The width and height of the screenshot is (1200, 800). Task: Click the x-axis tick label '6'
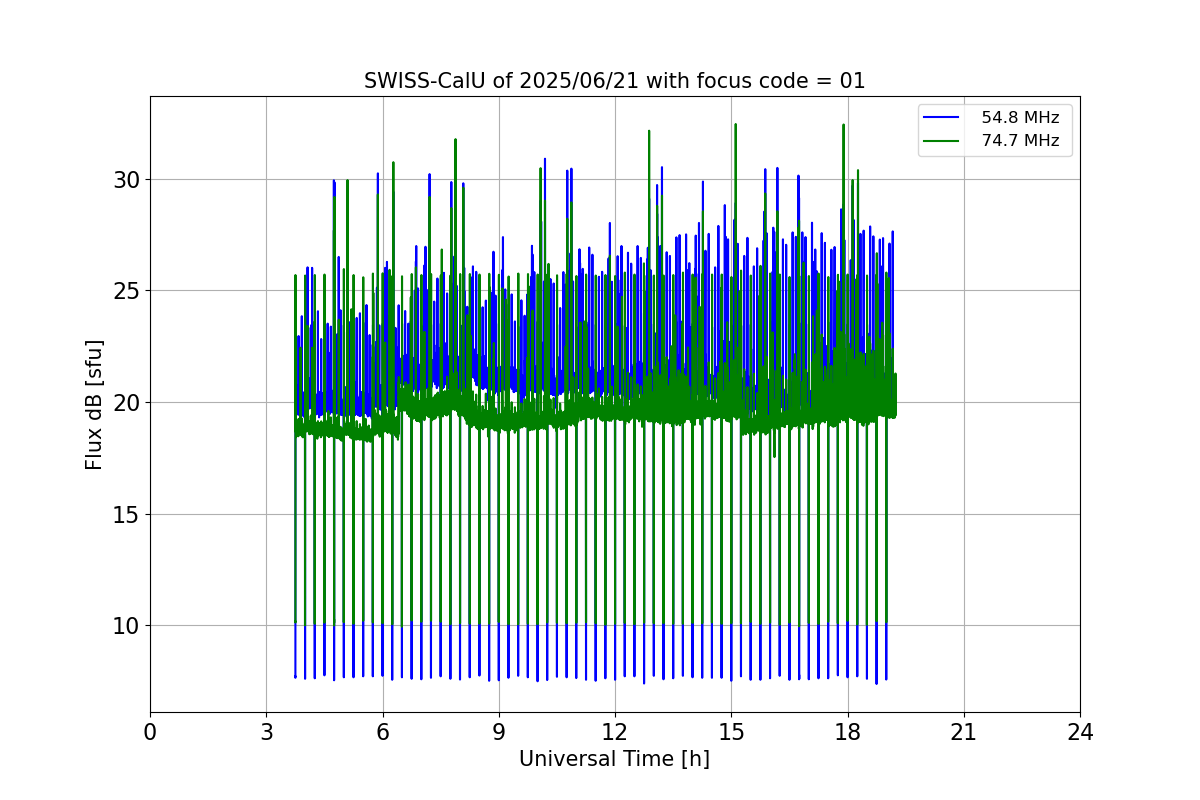[x=382, y=732]
